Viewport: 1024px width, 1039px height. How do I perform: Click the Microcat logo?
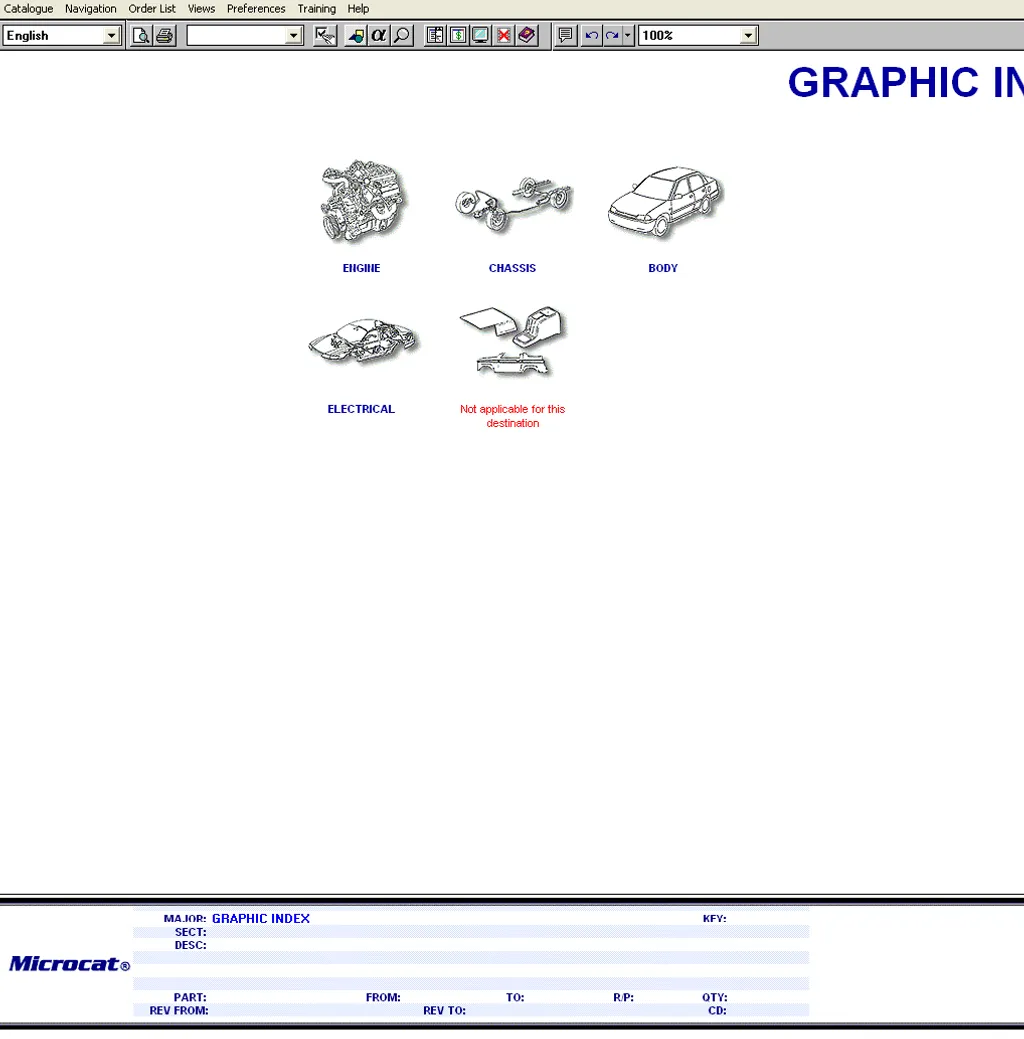(x=69, y=963)
